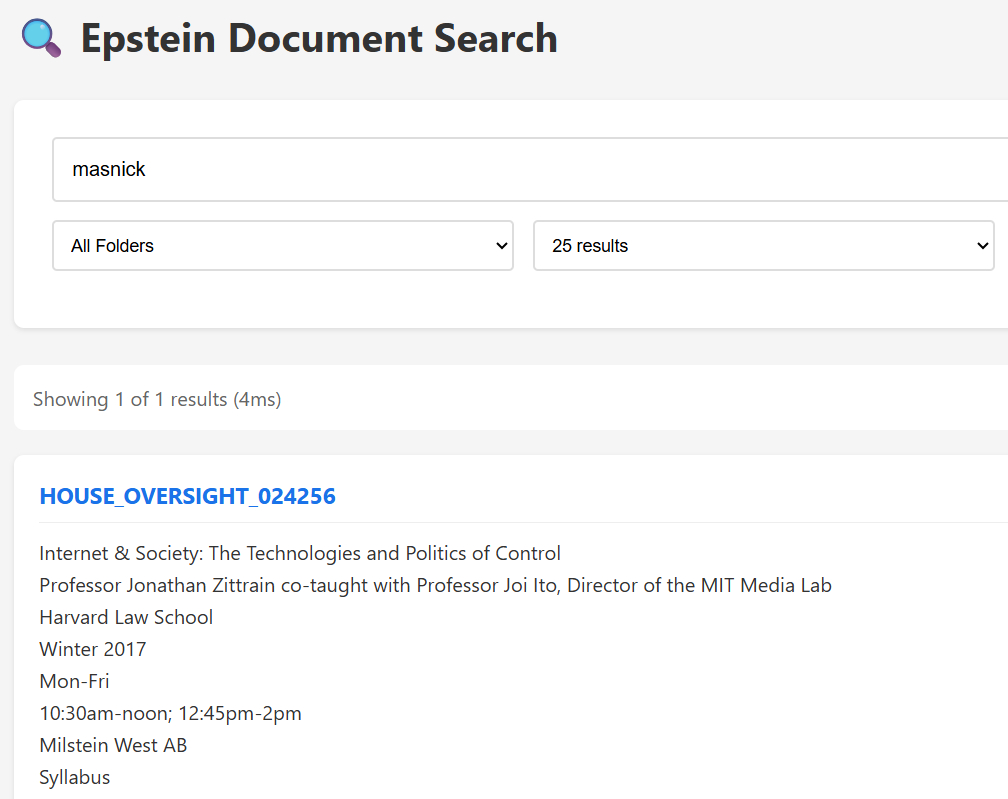
Task: Click the chevron arrow on All Folders selector
Action: [x=501, y=246]
